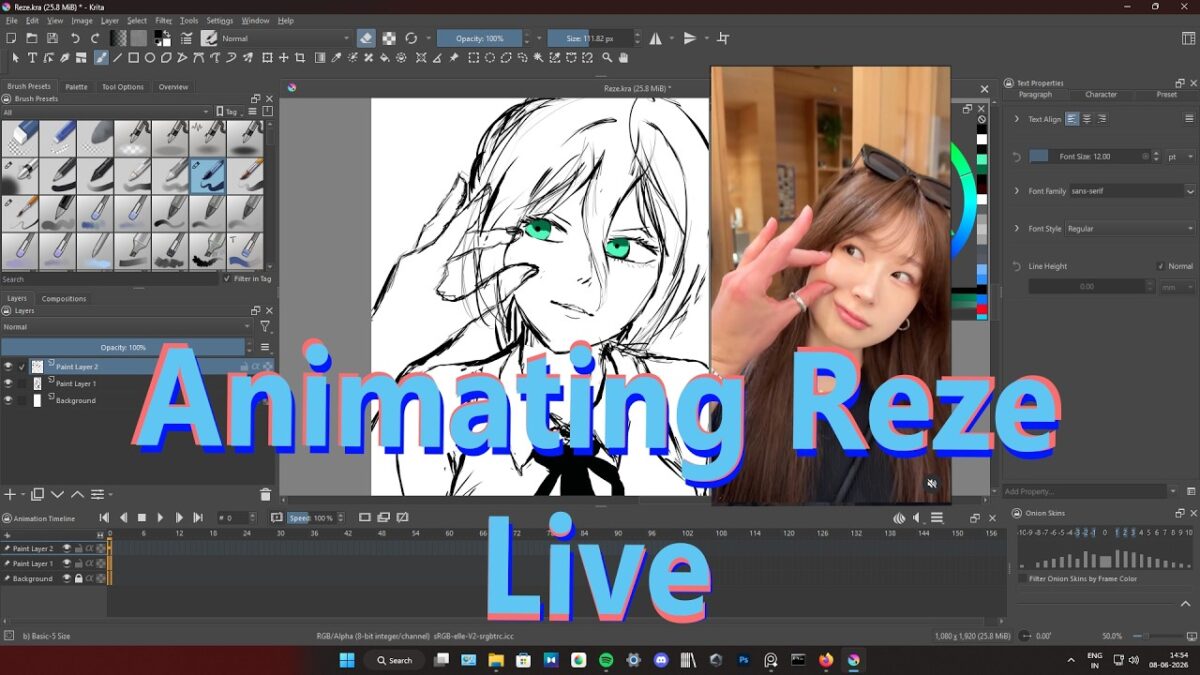The image size is (1200, 675).
Task: Switch to Tool Options tab
Action: (123, 87)
